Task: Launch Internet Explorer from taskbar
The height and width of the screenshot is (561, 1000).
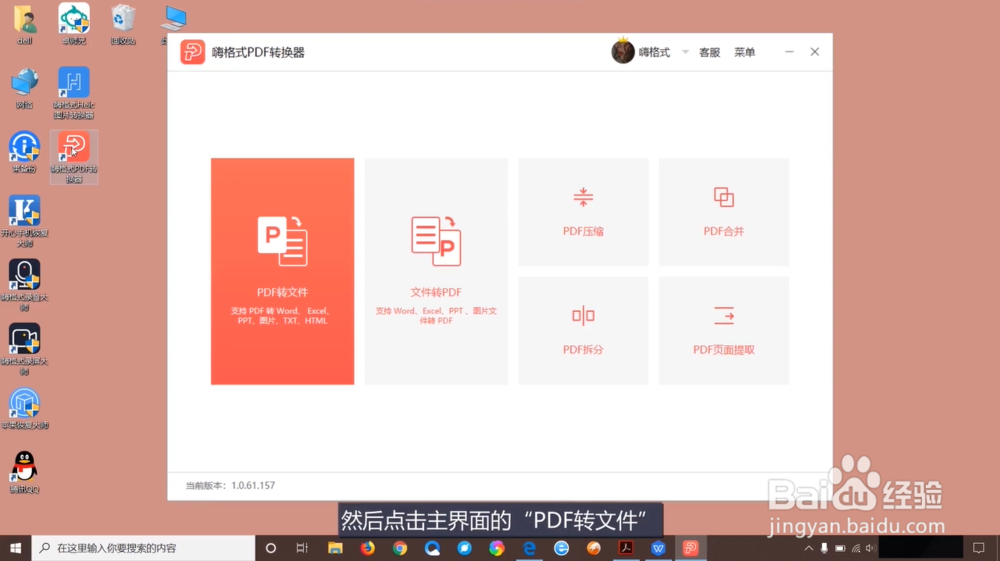Action: 561,548
